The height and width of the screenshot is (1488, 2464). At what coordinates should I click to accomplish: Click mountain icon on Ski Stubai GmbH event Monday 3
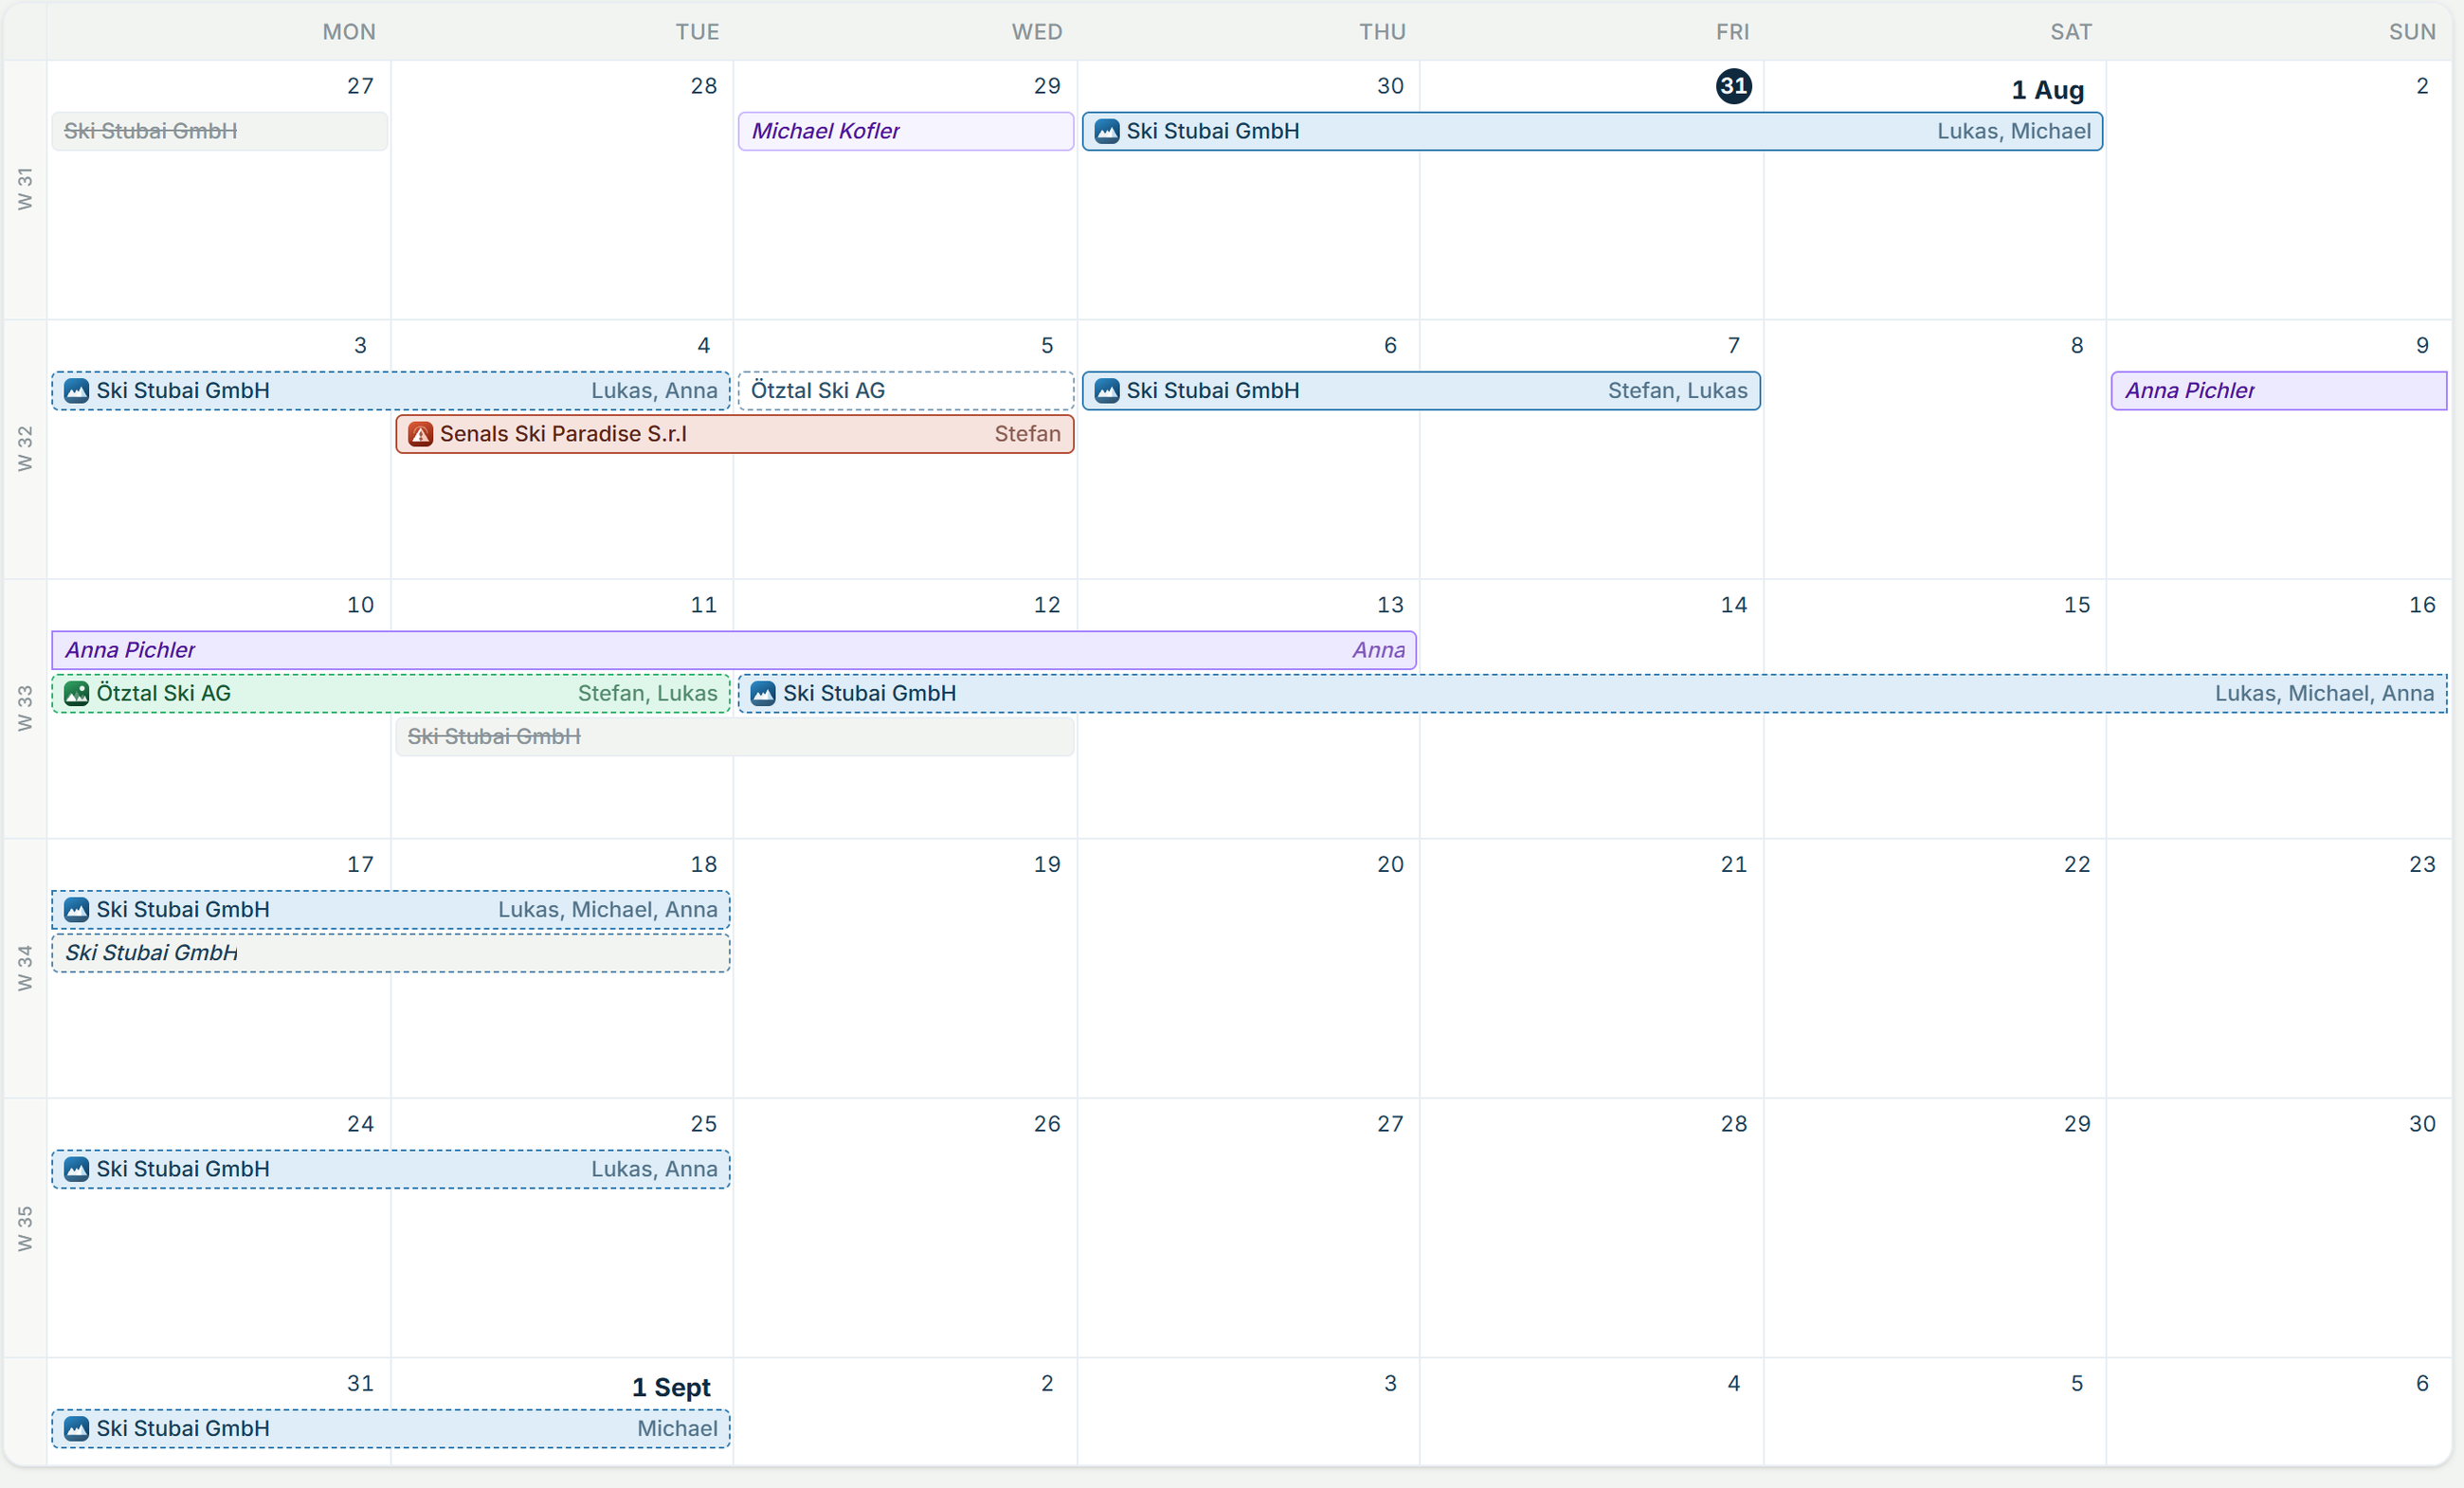pyautogui.click(x=77, y=390)
